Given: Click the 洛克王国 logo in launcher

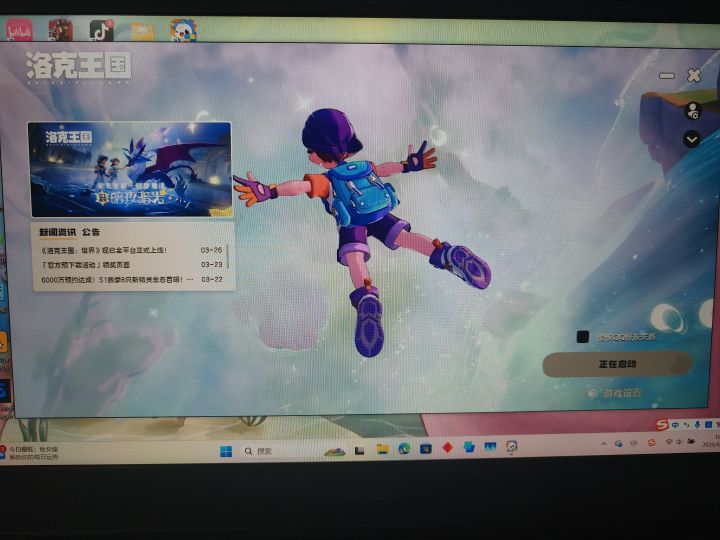Looking at the screenshot, I should pyautogui.click(x=78, y=67).
